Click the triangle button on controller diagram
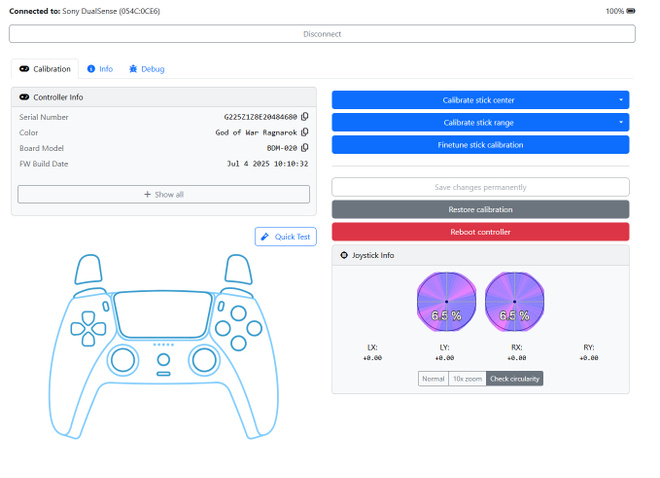The width and height of the screenshot is (660, 478). click(238, 313)
